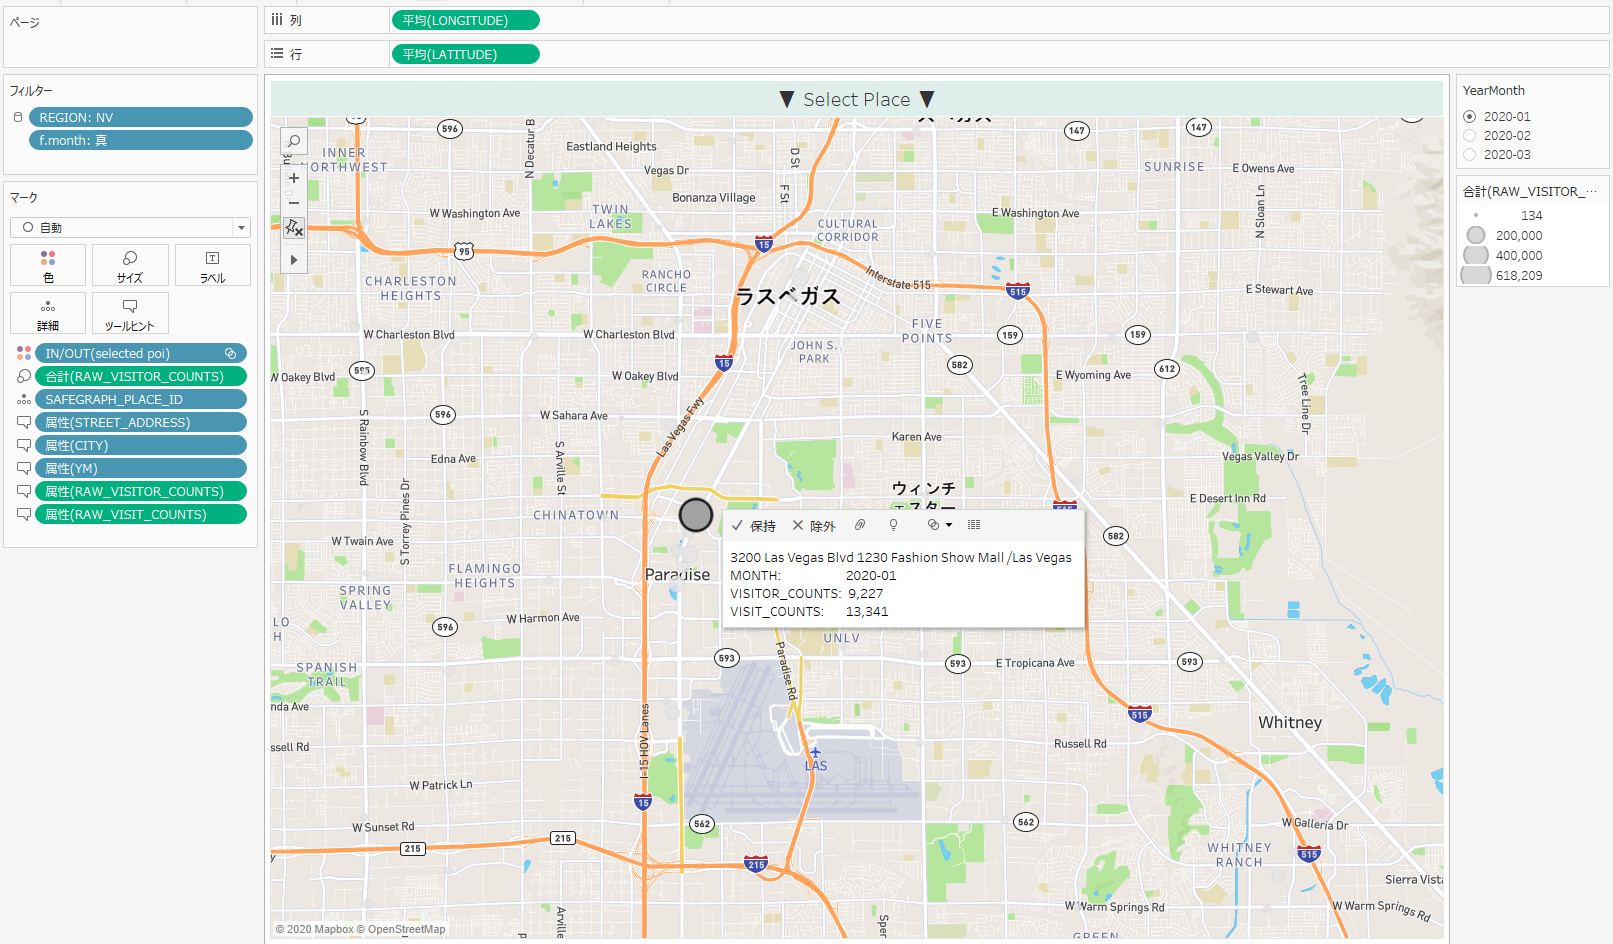Open the set dropdown arrow in tooltip
Screen dimensions: 1613x944
click(949, 525)
